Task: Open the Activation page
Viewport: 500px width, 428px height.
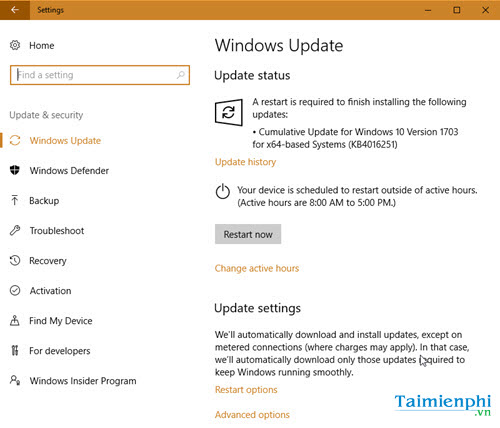Action: point(50,291)
